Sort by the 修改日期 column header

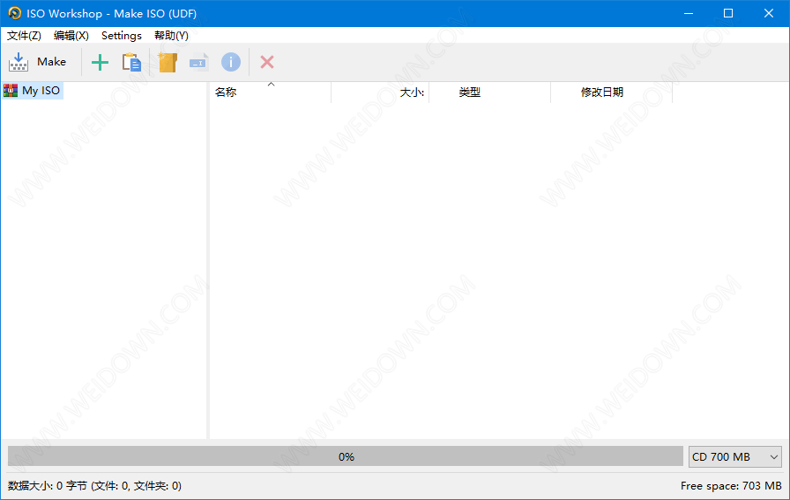tap(612, 92)
